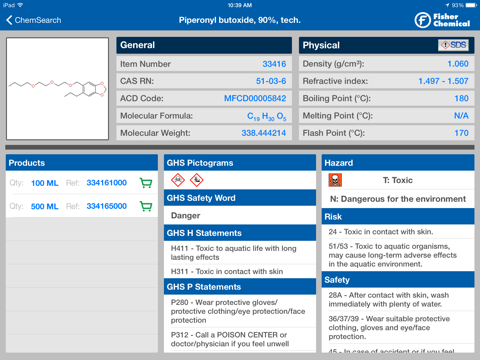480x360 pixels.
Task: Tap the skull GHS toxic pictogram
Action: click(178, 180)
